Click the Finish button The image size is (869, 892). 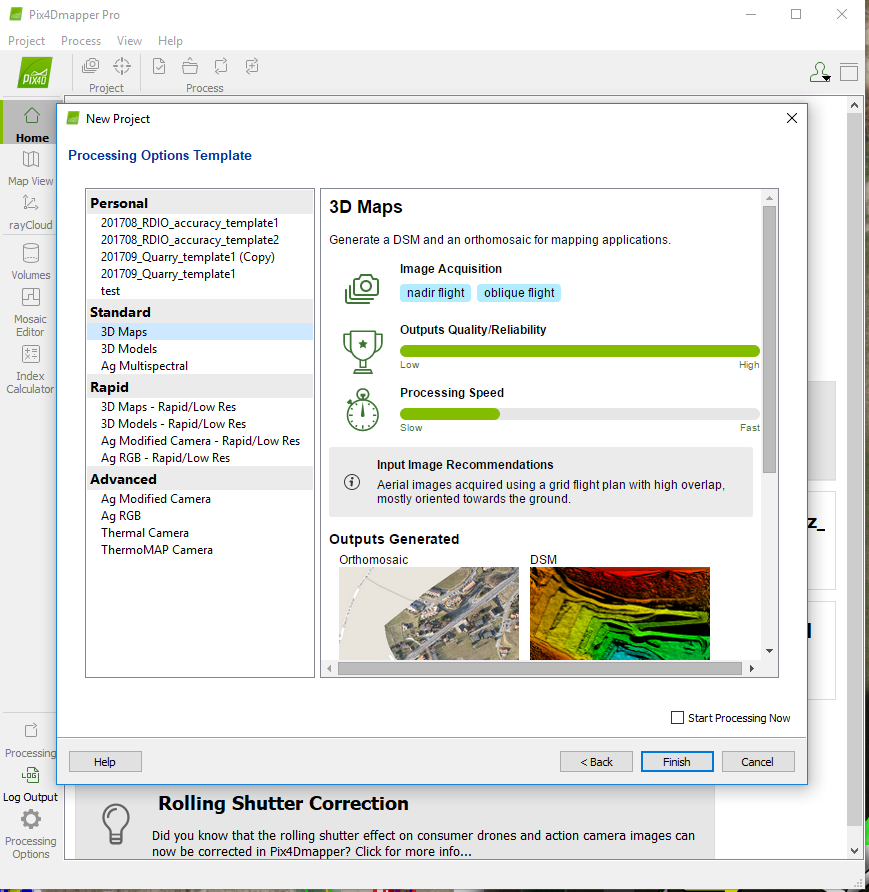677,761
